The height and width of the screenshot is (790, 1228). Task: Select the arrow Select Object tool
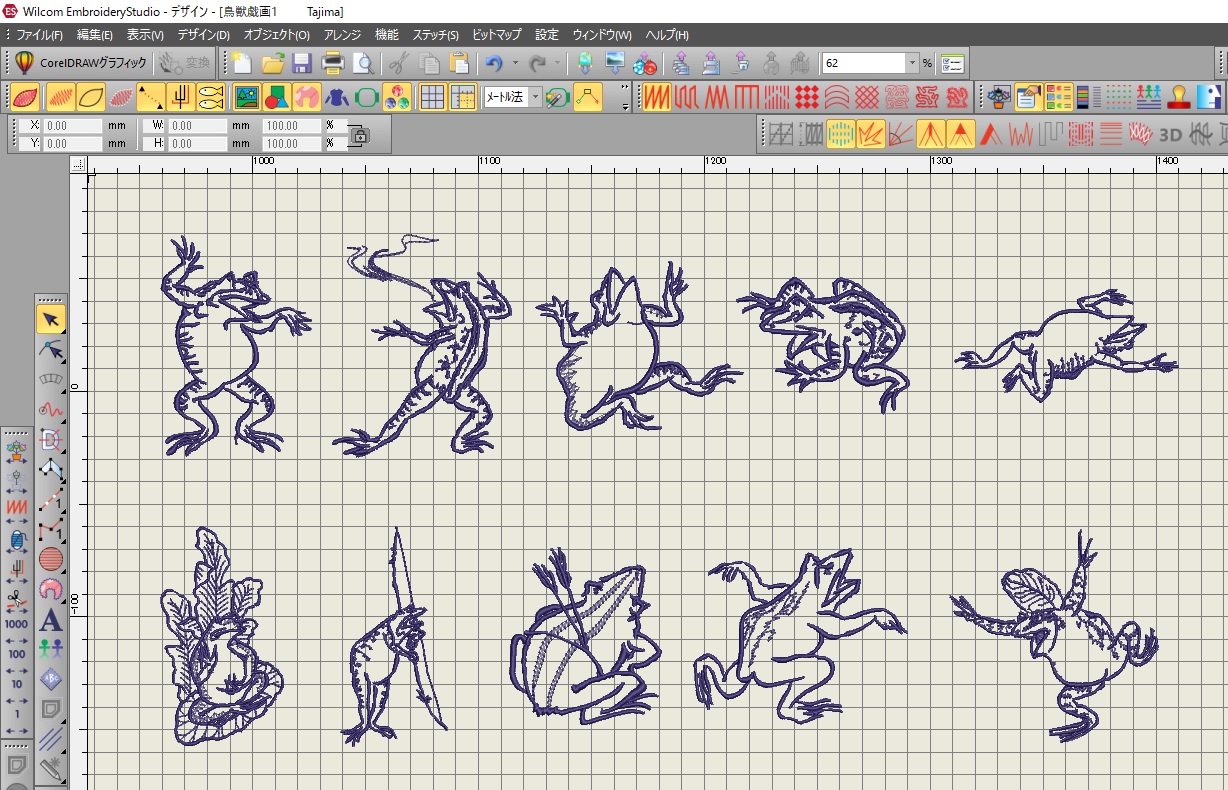(51, 320)
